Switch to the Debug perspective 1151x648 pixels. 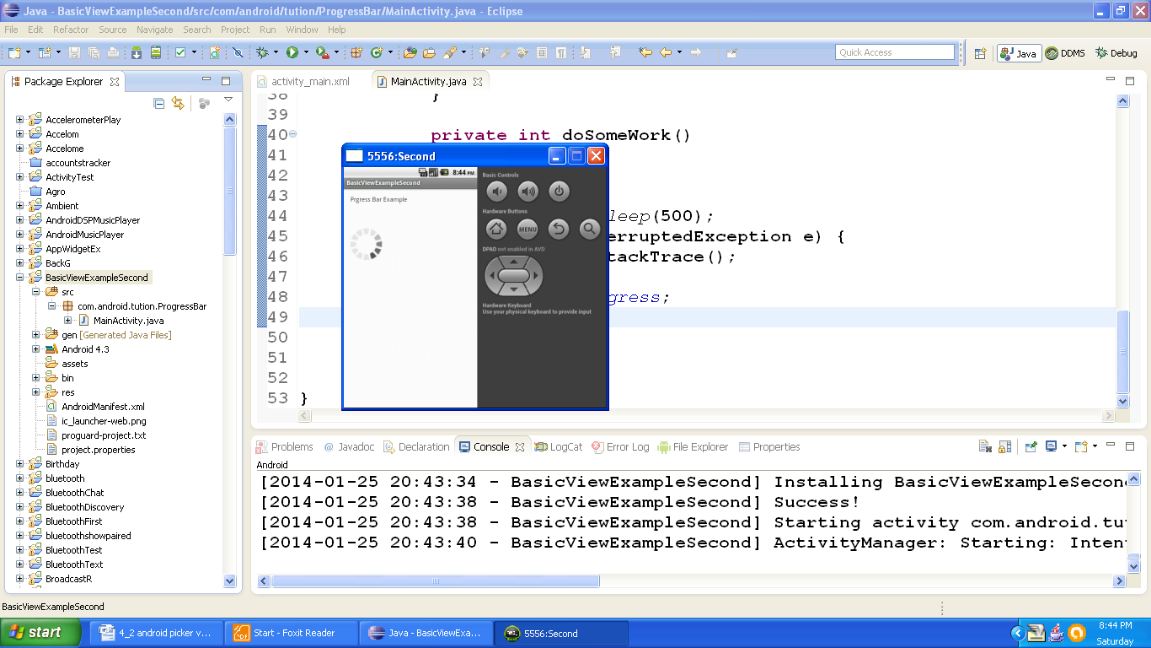tap(1116, 53)
